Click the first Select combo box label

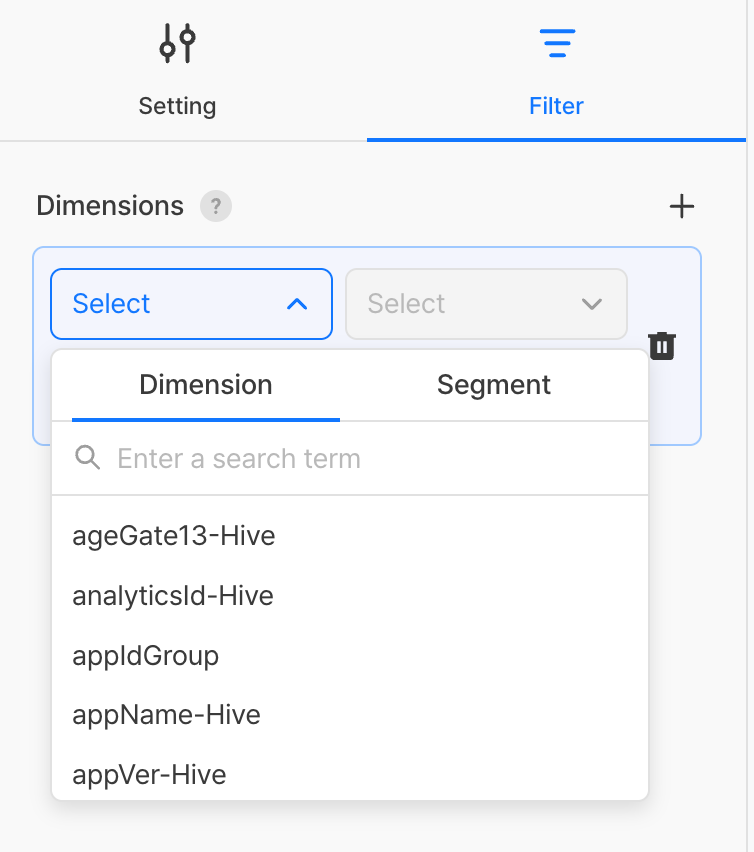click(112, 304)
